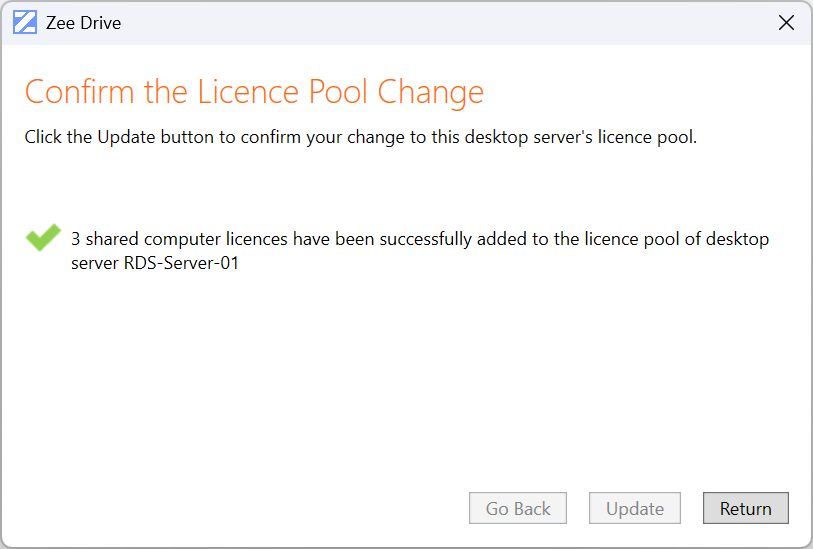
Task: Click the empty middle area of title bar
Action: click(420, 23)
